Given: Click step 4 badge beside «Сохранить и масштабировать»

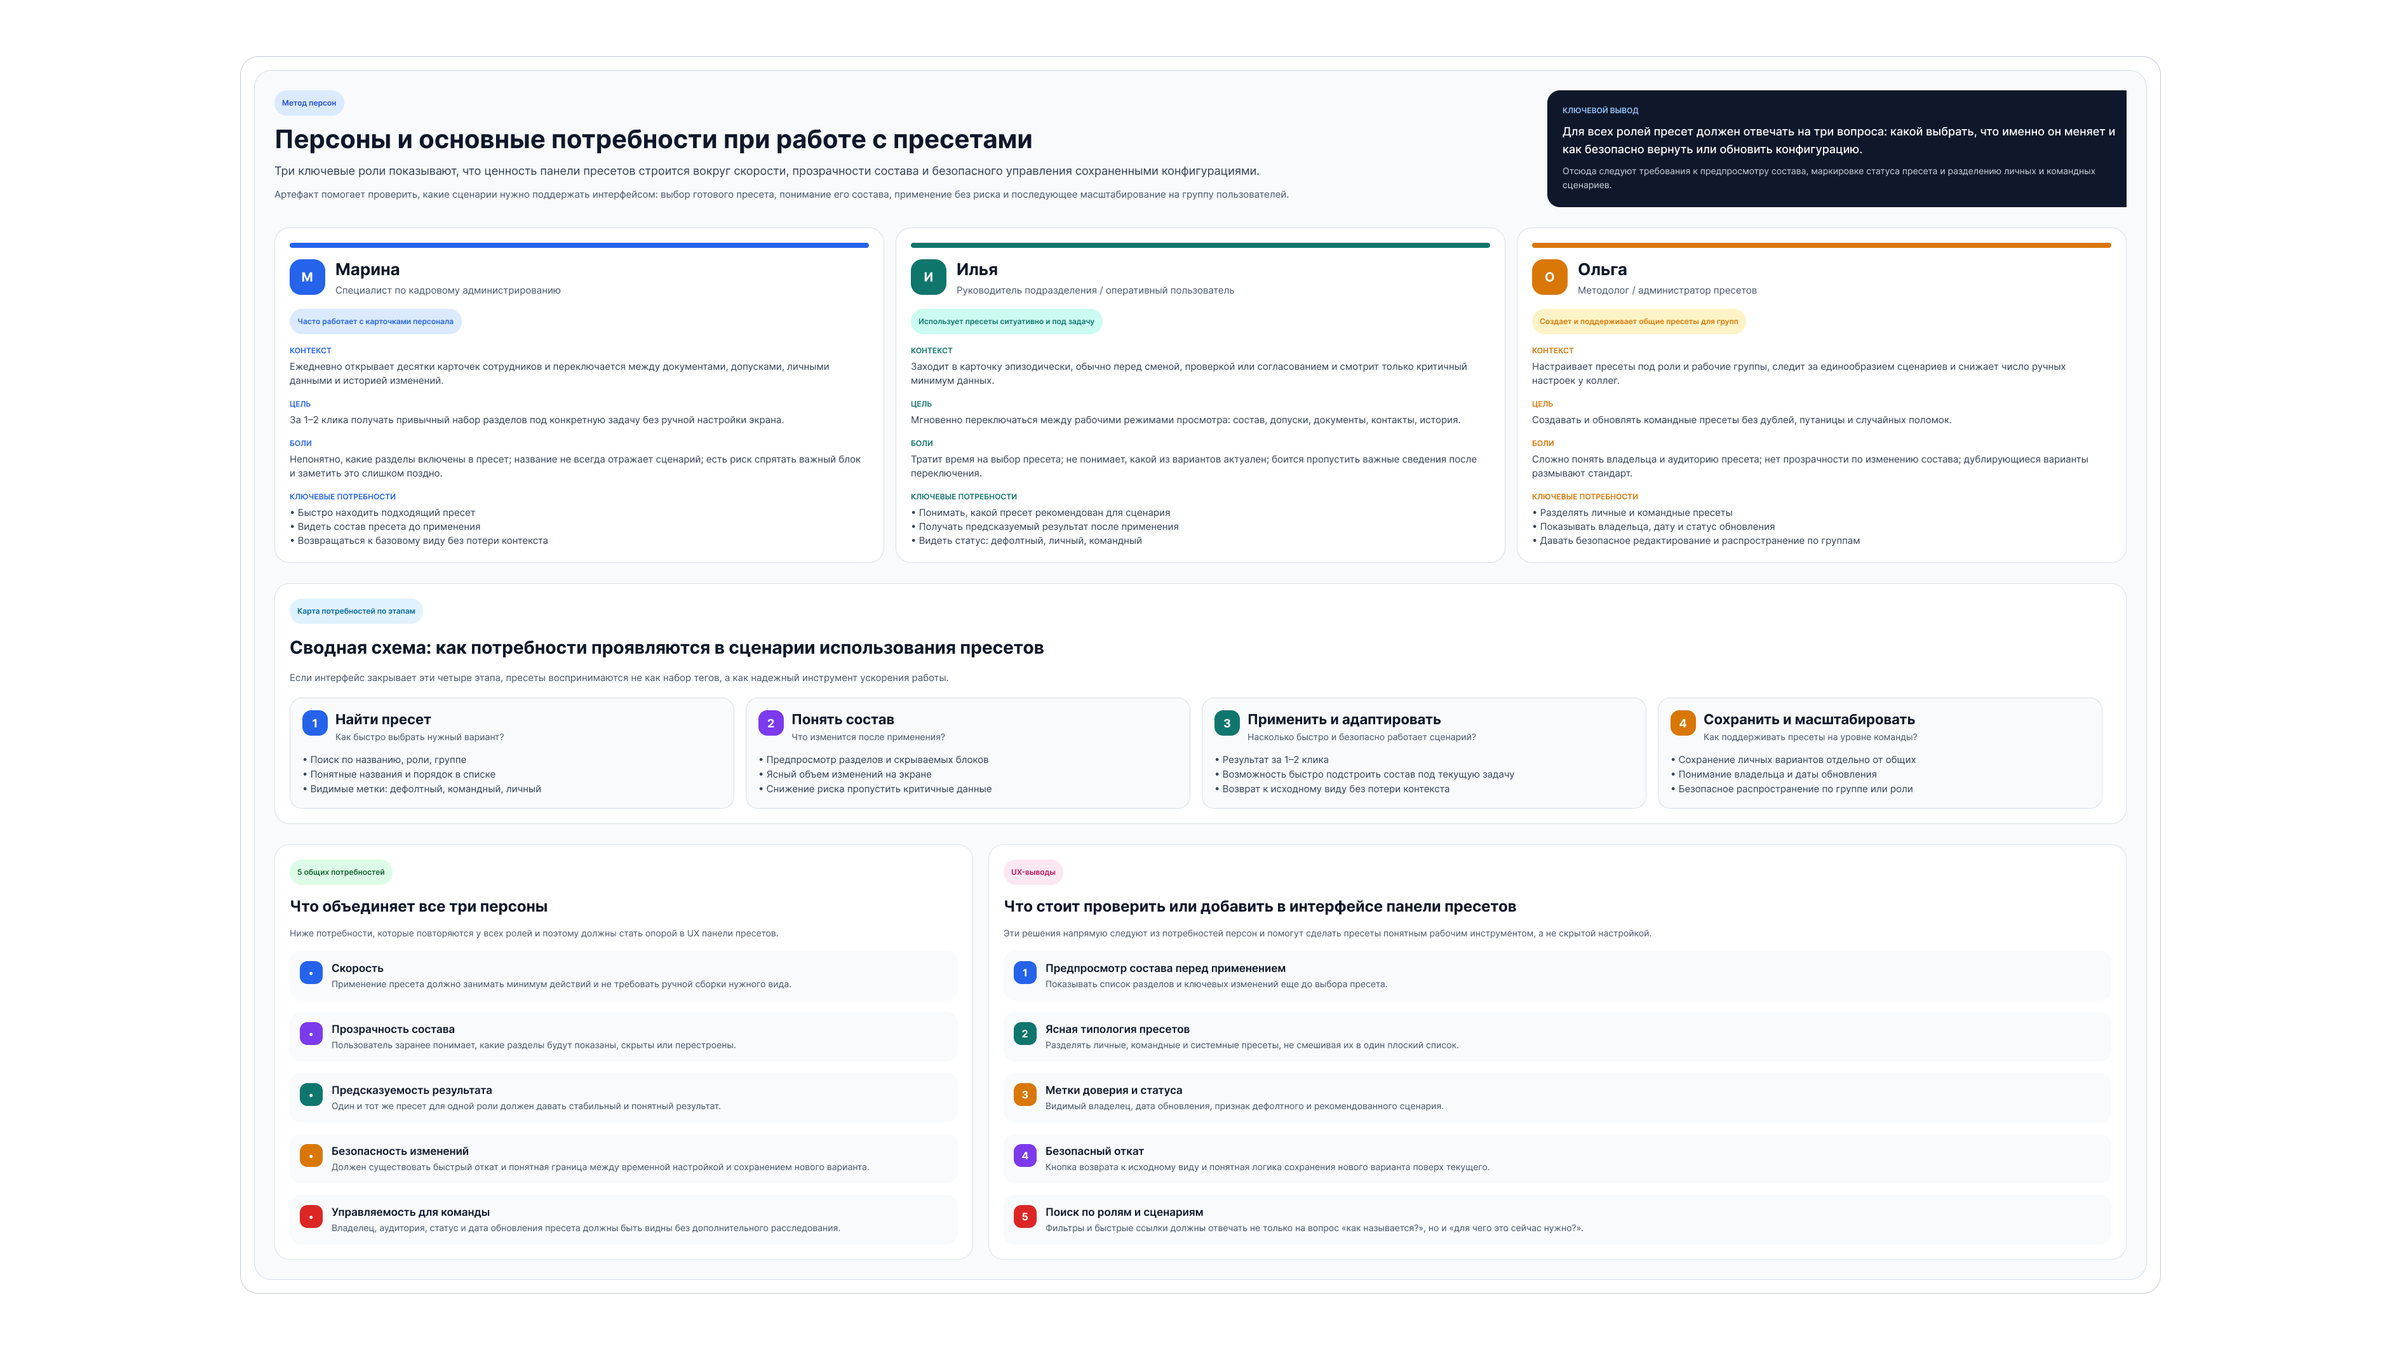Looking at the screenshot, I should pyautogui.click(x=1683, y=723).
